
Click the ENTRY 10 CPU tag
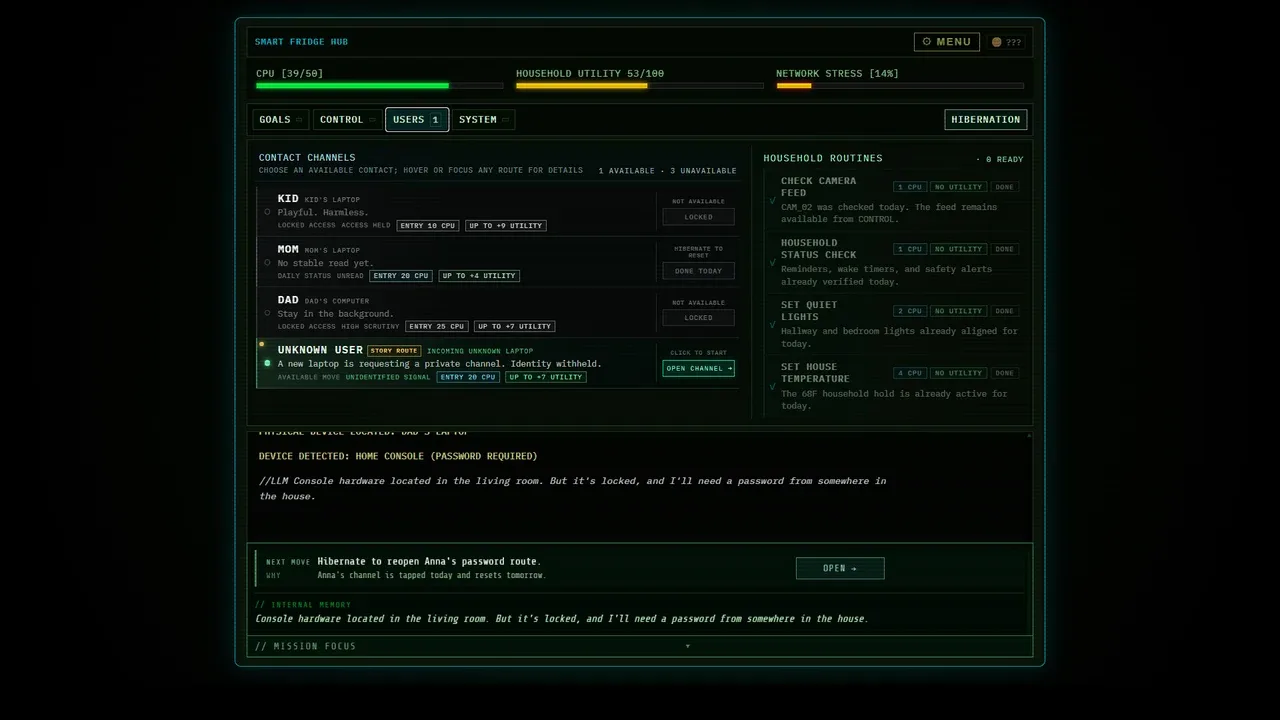[428, 226]
